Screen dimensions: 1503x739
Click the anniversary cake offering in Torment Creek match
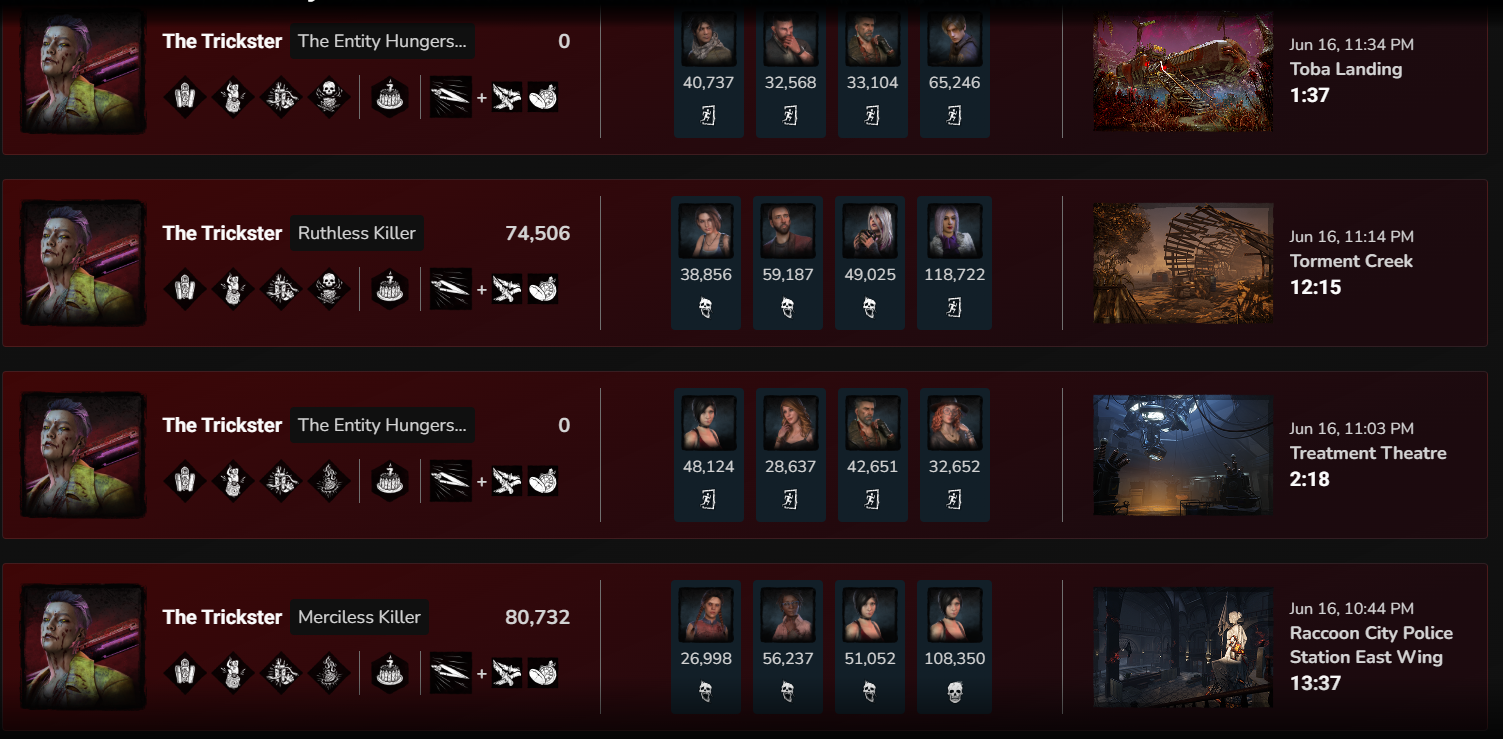(x=390, y=290)
